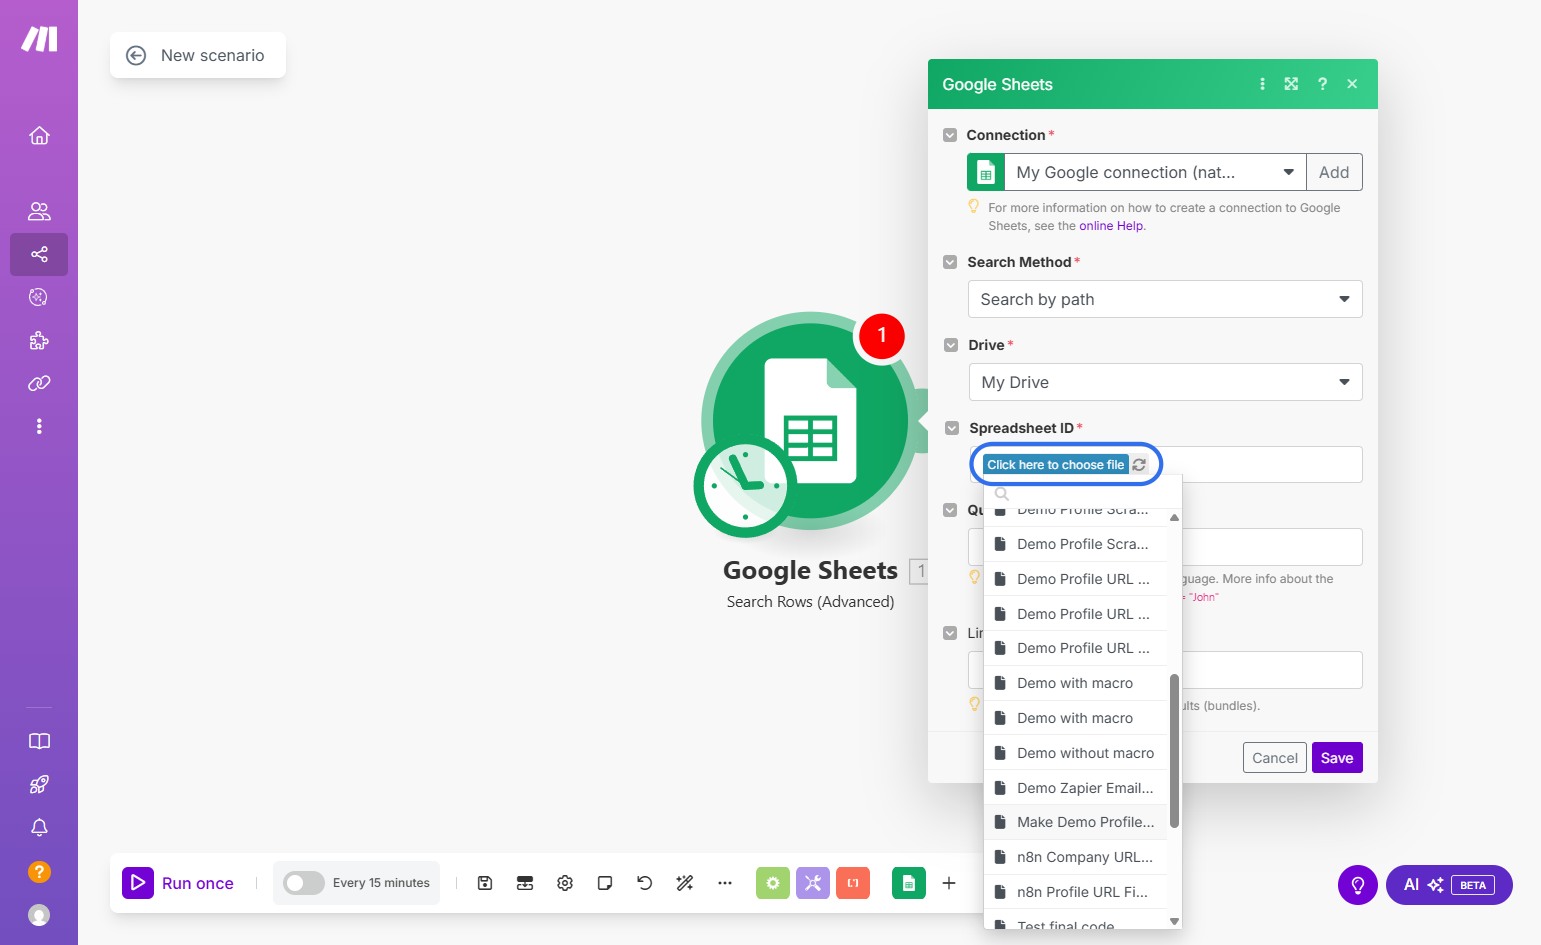Open the Templates puzzle icon in sidebar
The height and width of the screenshot is (945, 1541).
coord(39,340)
